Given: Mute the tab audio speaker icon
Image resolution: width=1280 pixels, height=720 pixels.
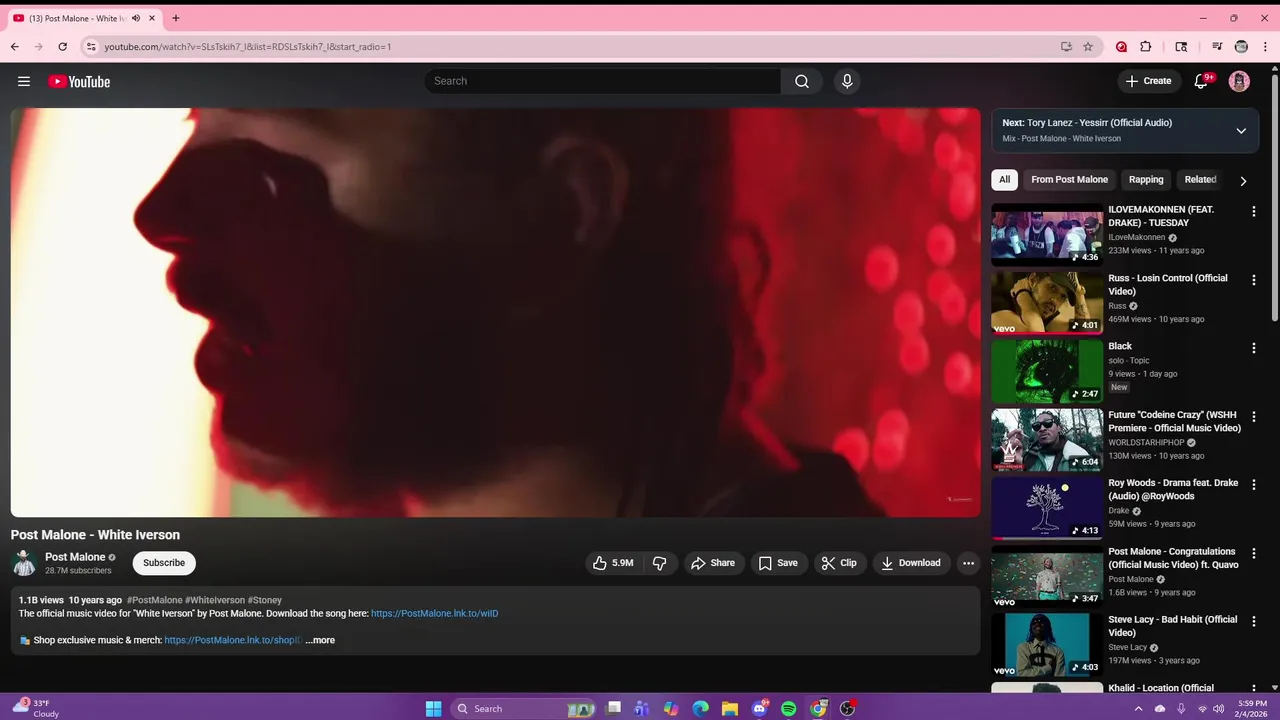Looking at the screenshot, I should pyautogui.click(x=136, y=18).
